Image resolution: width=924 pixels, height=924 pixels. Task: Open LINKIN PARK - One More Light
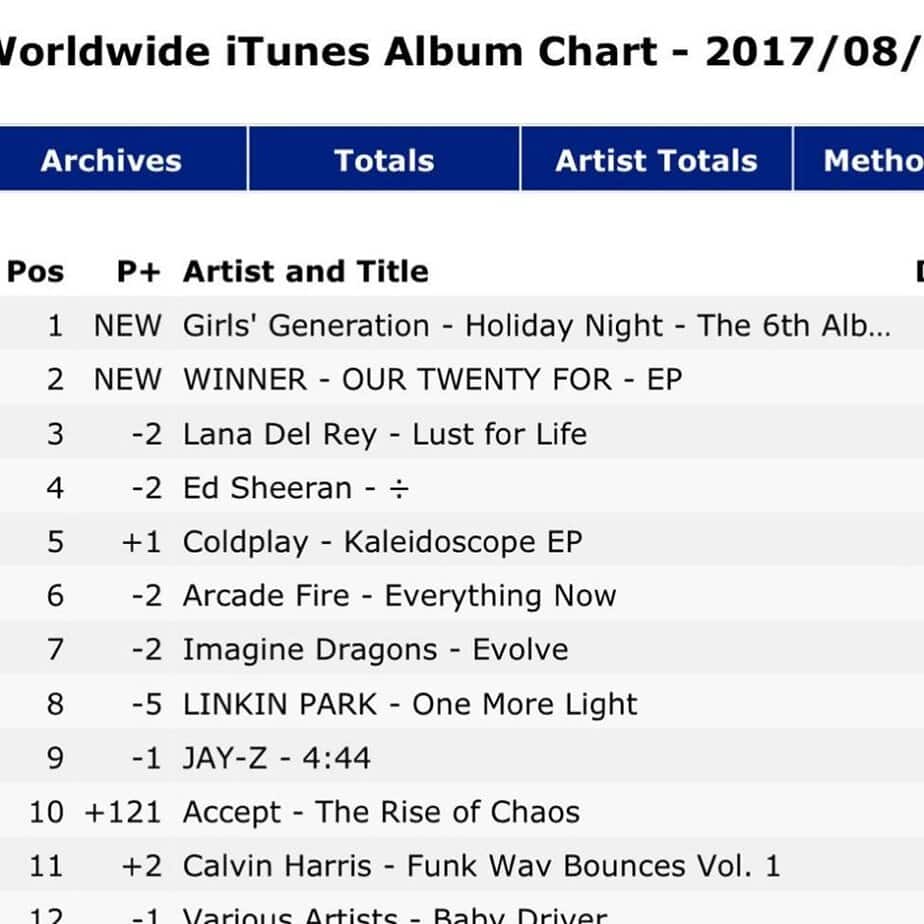click(x=410, y=704)
